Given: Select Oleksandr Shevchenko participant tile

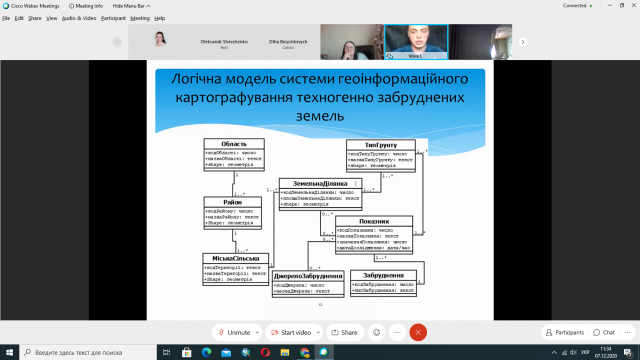Looking at the screenshot, I should [224, 42].
